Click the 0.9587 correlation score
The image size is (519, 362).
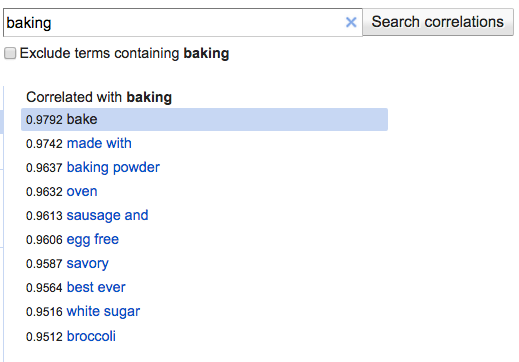pos(44,264)
